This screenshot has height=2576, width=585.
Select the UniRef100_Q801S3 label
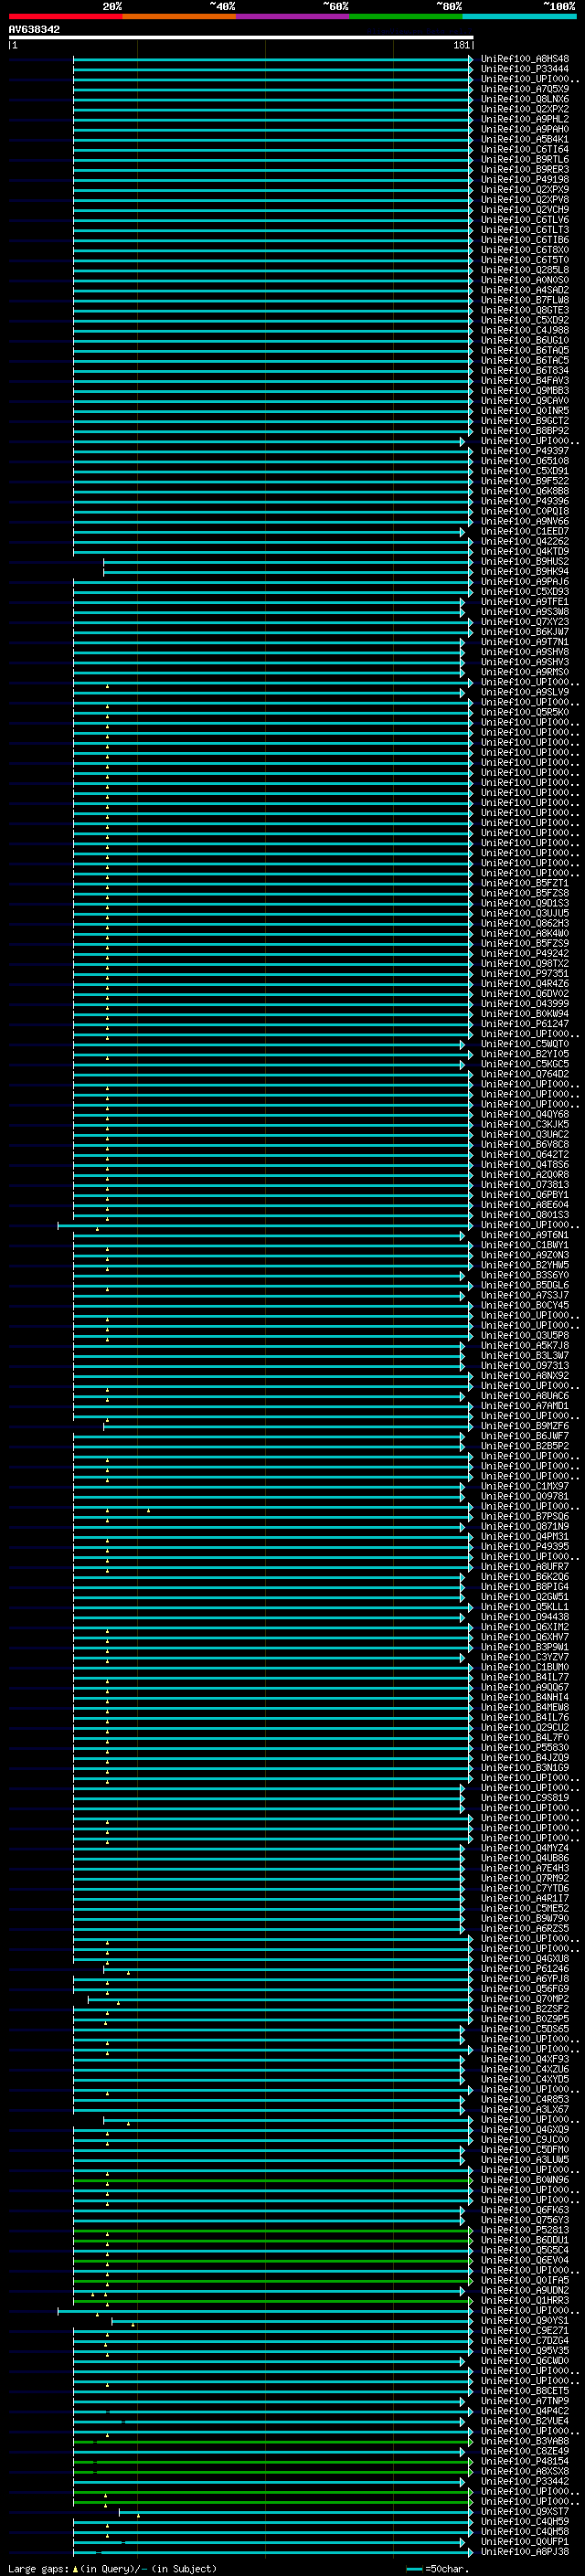point(525,1215)
